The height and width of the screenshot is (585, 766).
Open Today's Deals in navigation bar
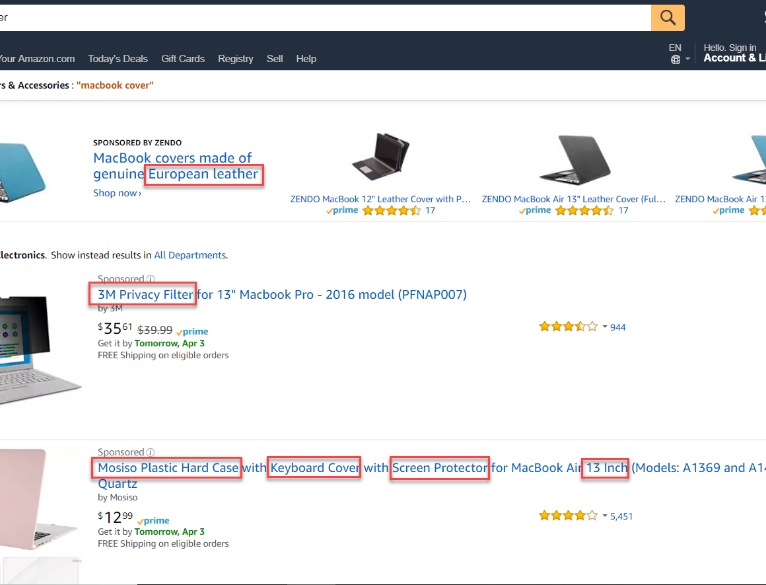point(118,59)
